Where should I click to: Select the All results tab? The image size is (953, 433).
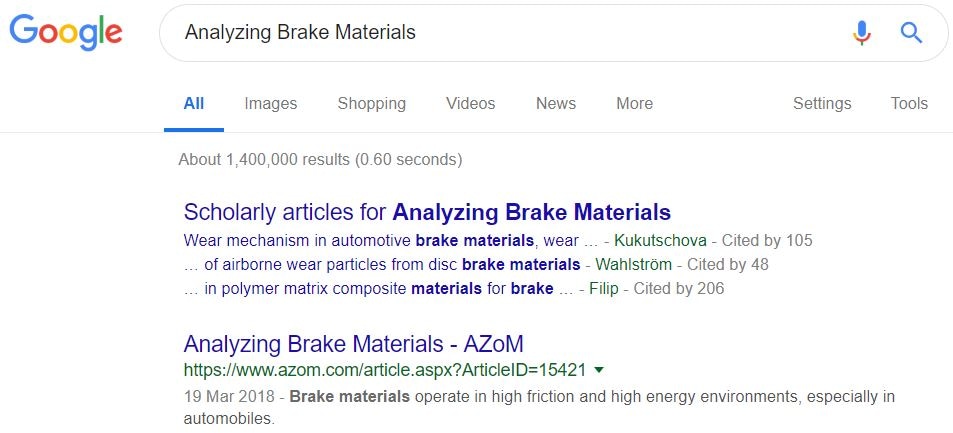(x=194, y=103)
